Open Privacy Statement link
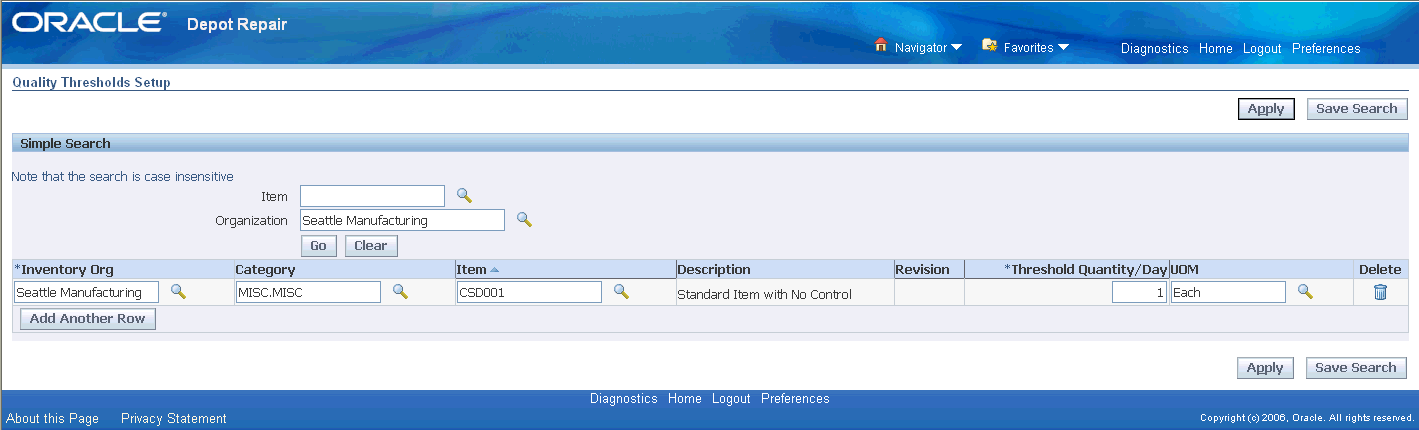Image resolution: width=1419 pixels, height=430 pixels. [174, 419]
